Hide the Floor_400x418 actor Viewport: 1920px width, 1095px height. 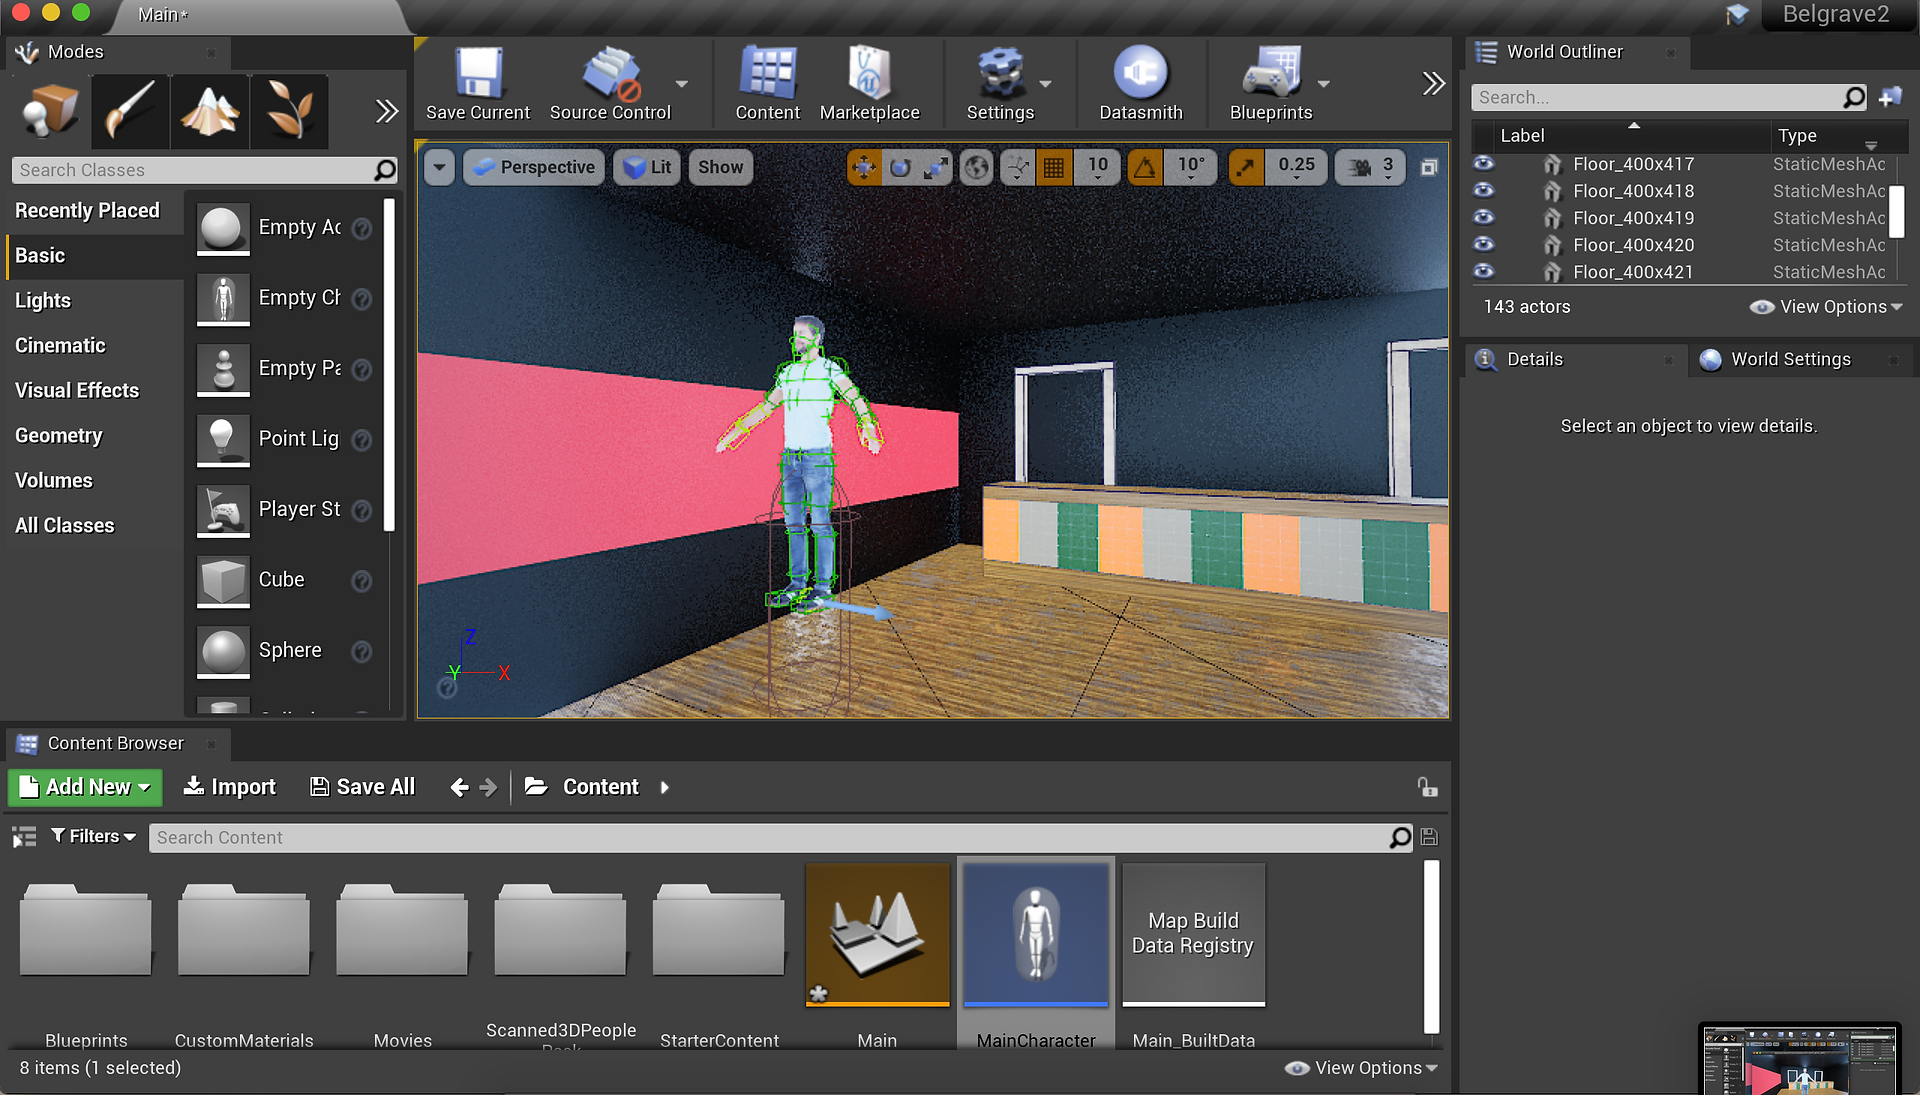pos(1484,190)
